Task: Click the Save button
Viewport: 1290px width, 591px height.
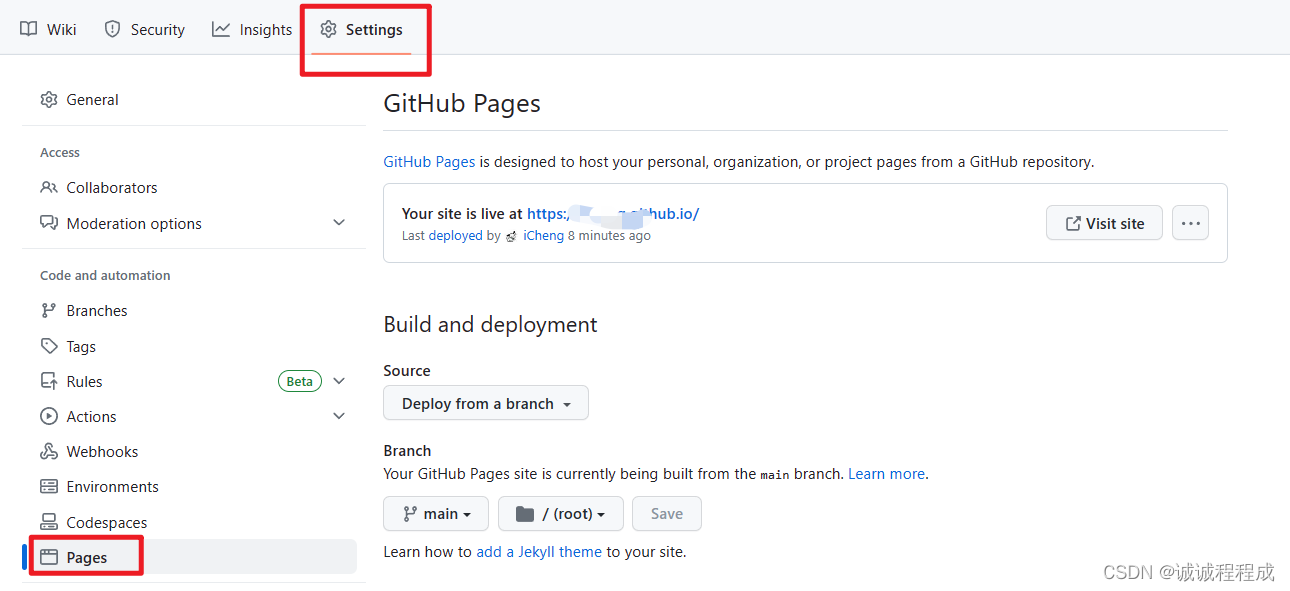Action: coord(666,513)
